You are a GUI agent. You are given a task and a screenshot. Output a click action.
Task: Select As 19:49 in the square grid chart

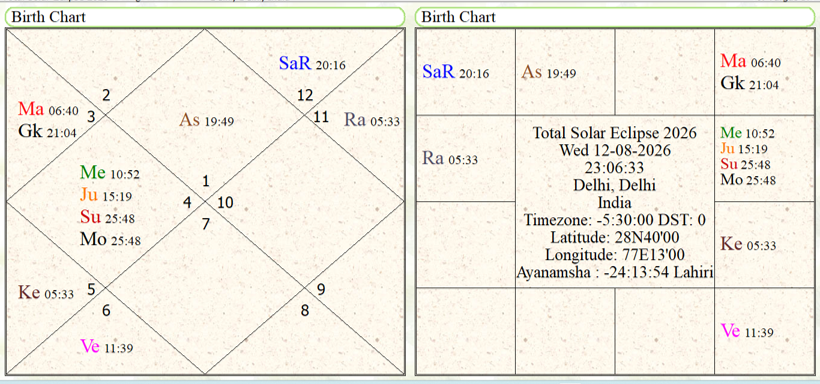point(549,72)
